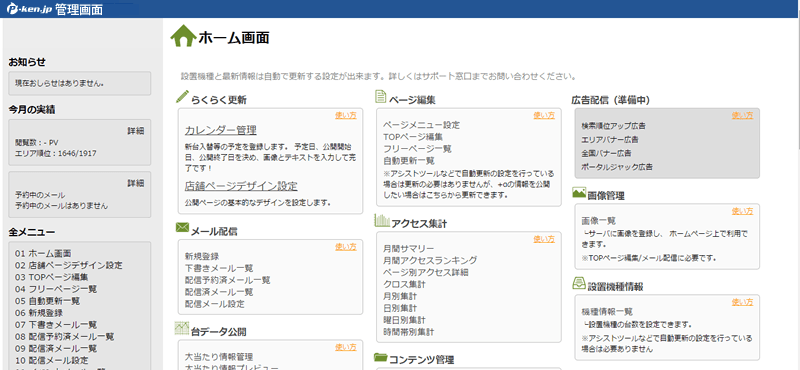Select 02 店舗ページデザイン設定 in 全メニュー
The image size is (800, 370).
point(68,265)
